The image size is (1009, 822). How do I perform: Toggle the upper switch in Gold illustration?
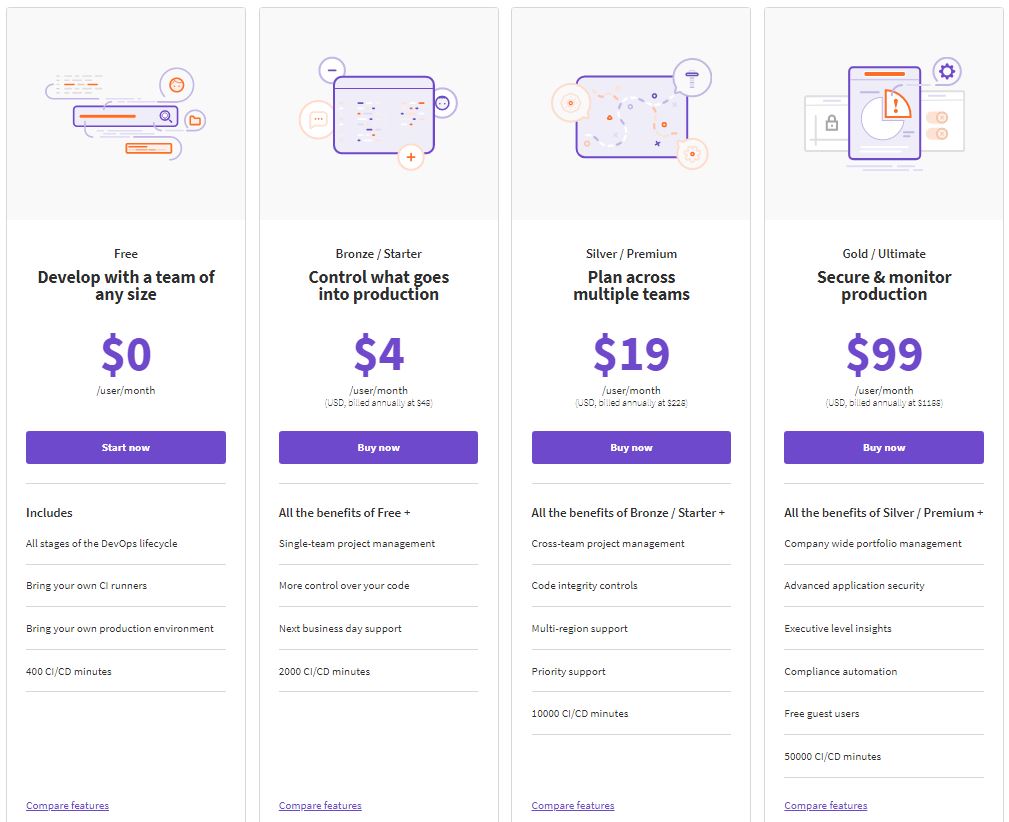pyautogui.click(x=937, y=117)
